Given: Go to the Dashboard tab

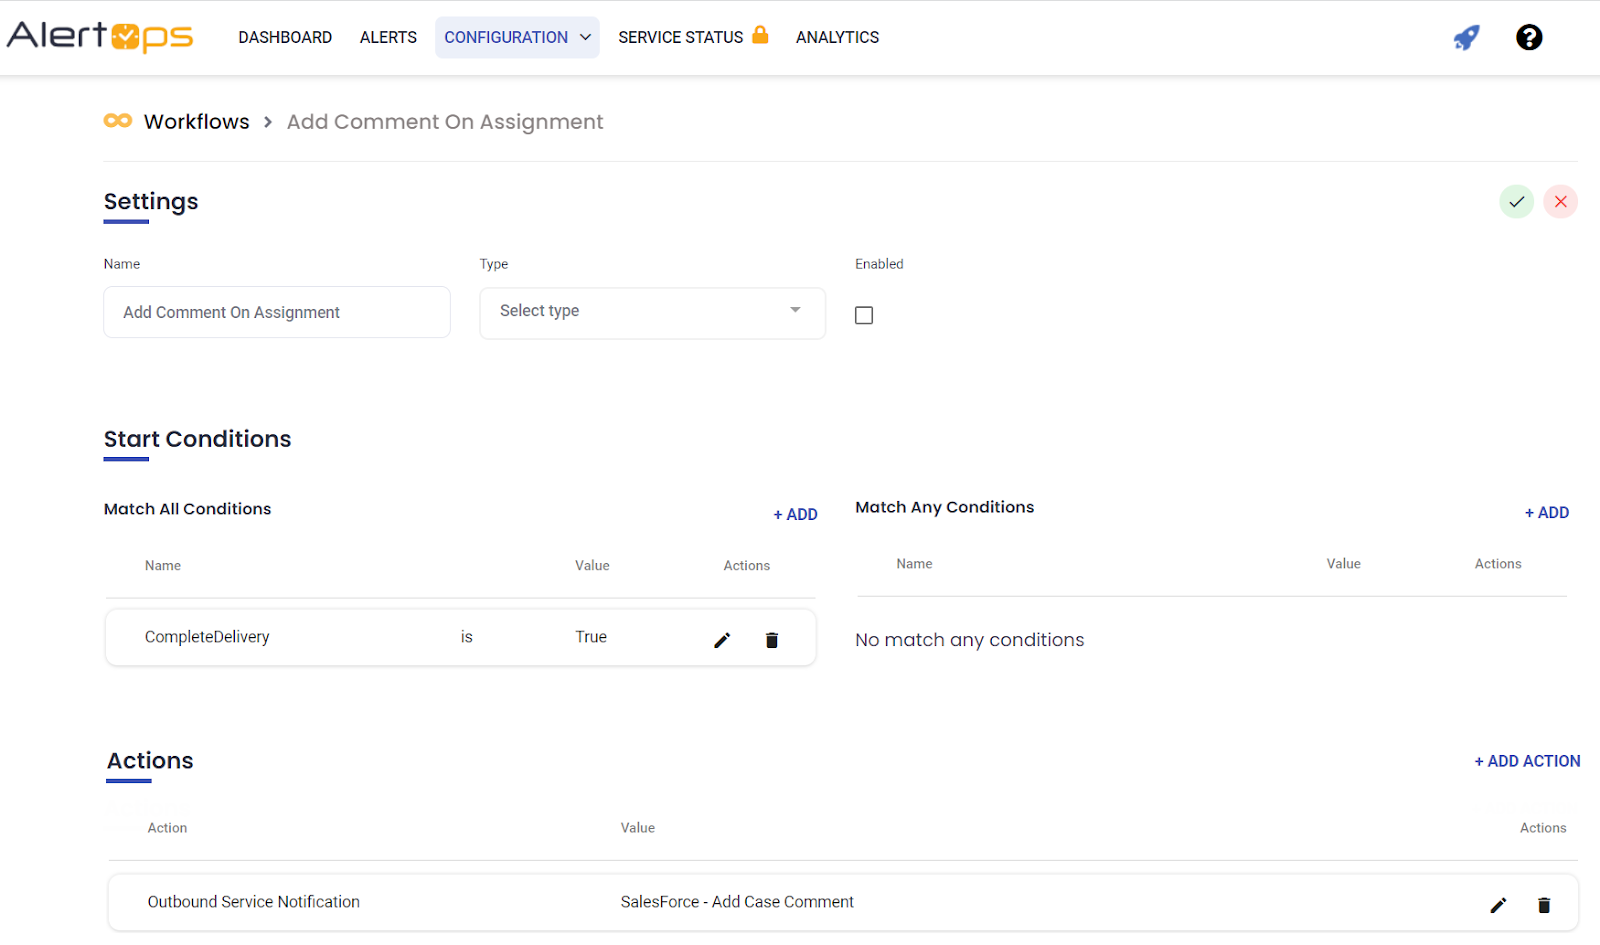Looking at the screenshot, I should pyautogui.click(x=285, y=38).
